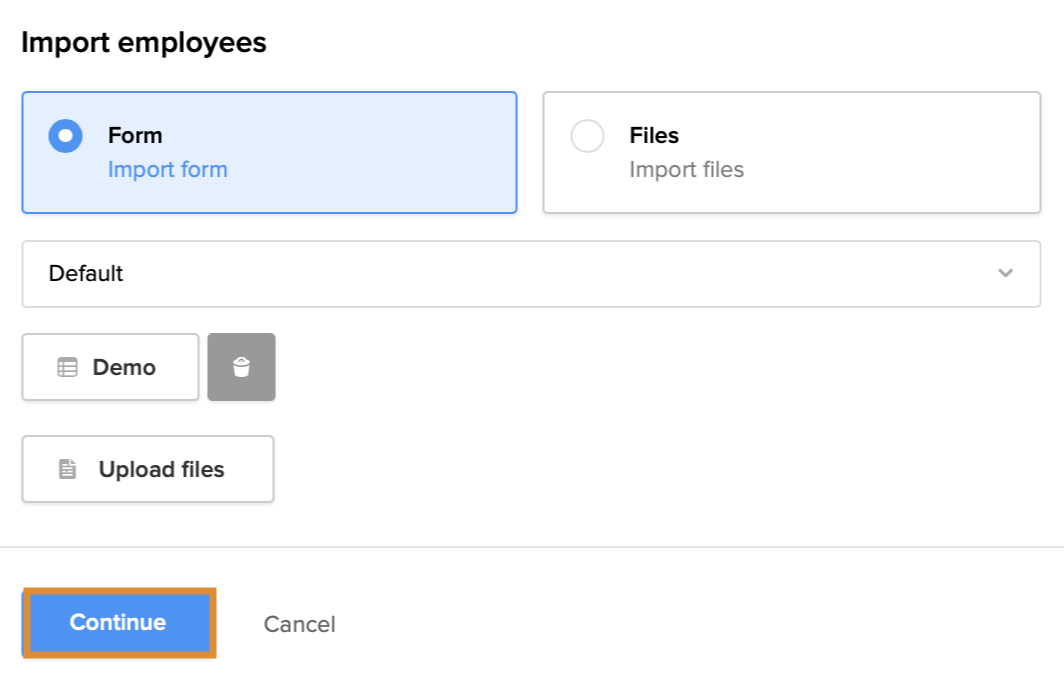Click the 'Import employees' heading
This screenshot has height=682, width=1064.
pos(143,43)
